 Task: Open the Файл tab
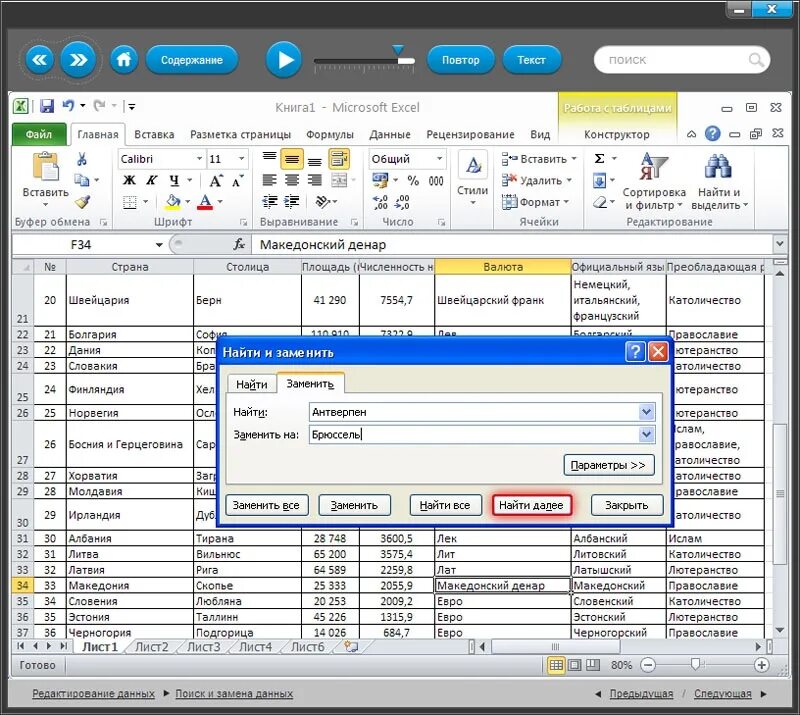pyautogui.click(x=39, y=134)
